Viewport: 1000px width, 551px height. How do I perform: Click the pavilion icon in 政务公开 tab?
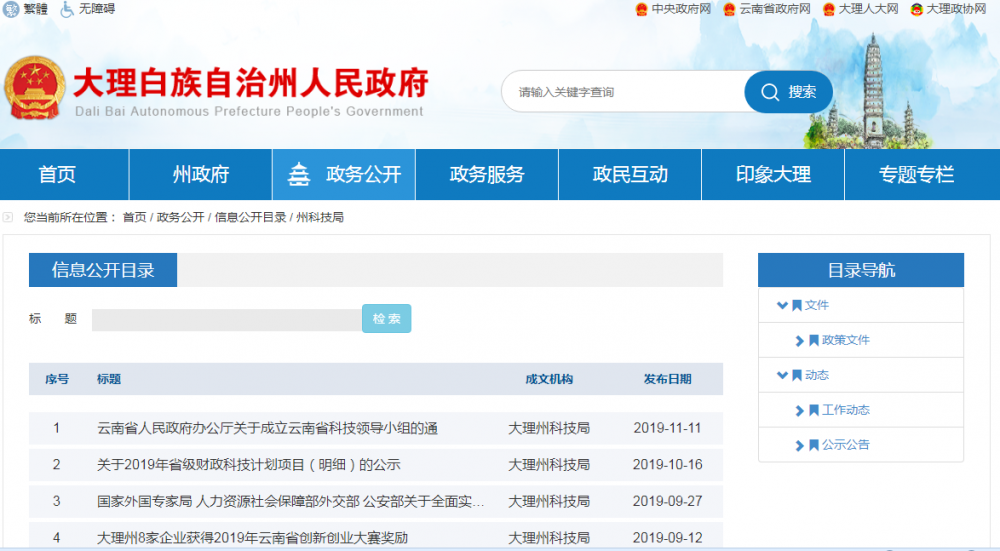(x=298, y=174)
